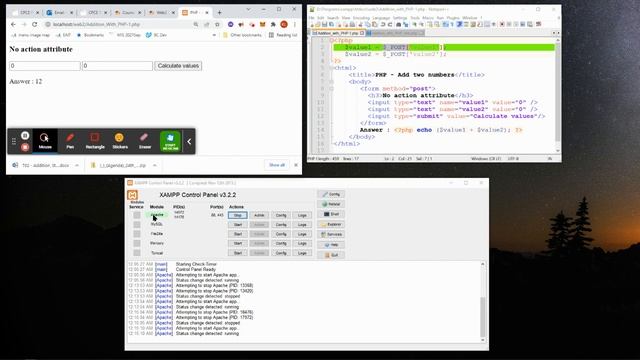Select the second Notepad++ document tab
This screenshot has height=360, width=640.
coord(395,33)
